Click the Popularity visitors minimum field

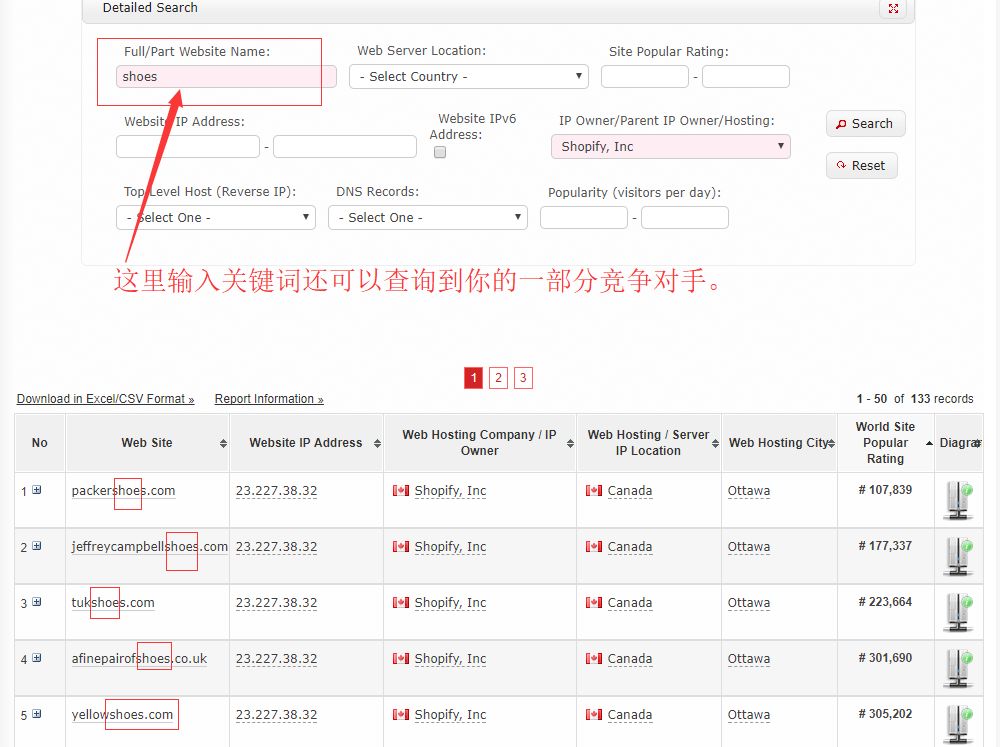tap(584, 218)
